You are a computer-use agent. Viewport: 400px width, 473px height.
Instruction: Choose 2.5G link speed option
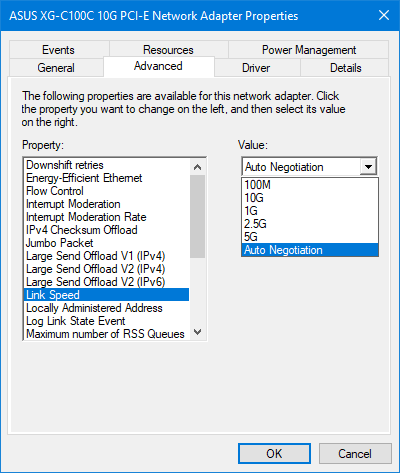[x=310, y=224]
